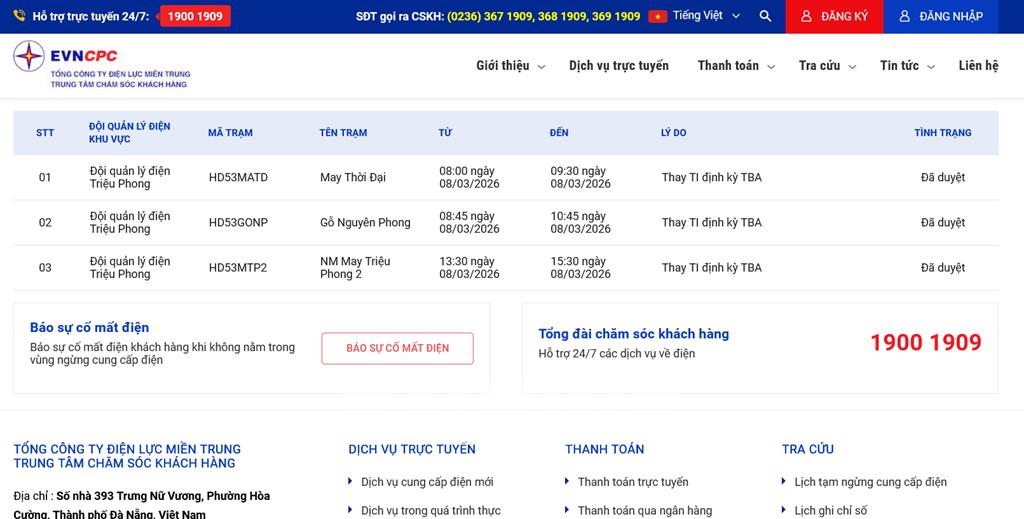Open Lịch tạm ngừng cung cấp điện link
This screenshot has width=1024, height=519.
click(870, 482)
